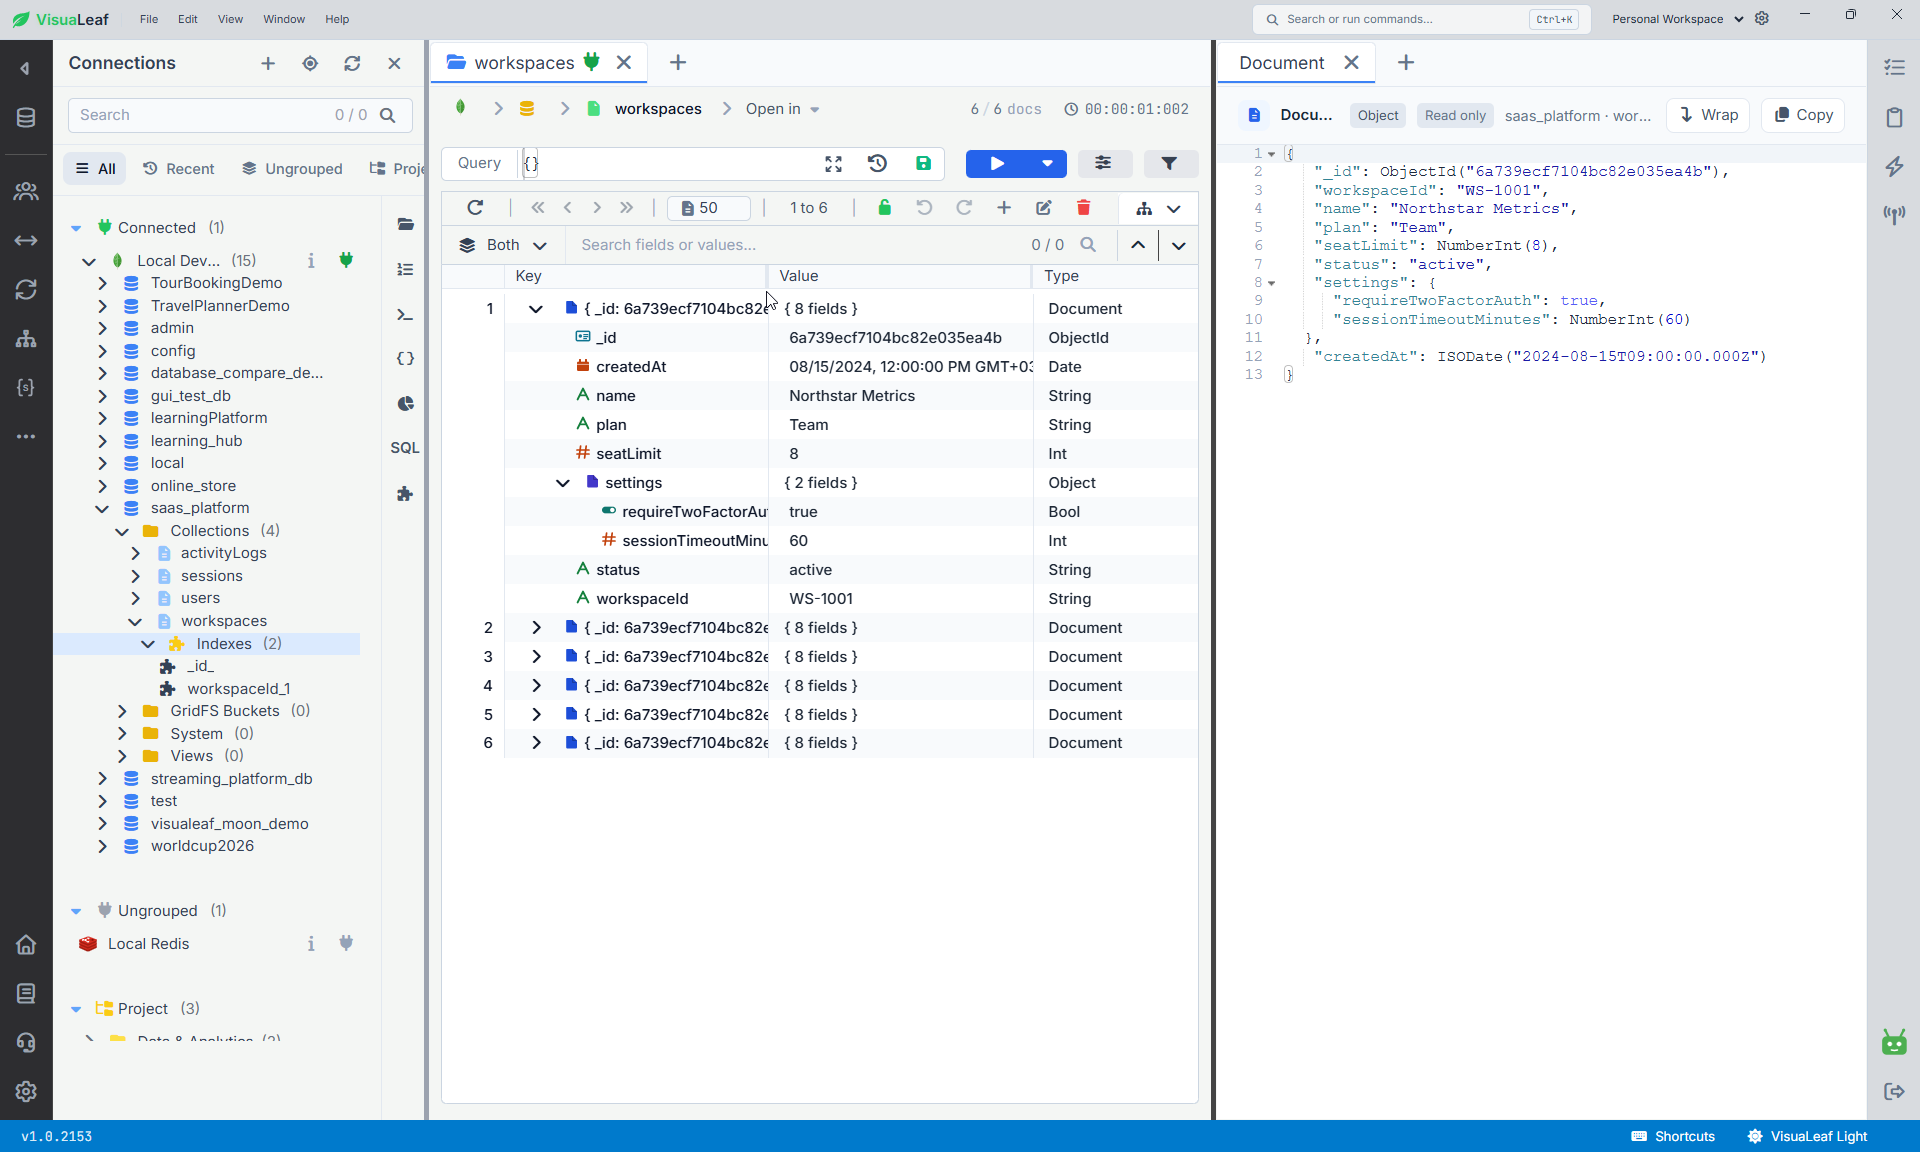Add a new connection in Connections panel
The height and width of the screenshot is (1152, 1920).
click(268, 63)
